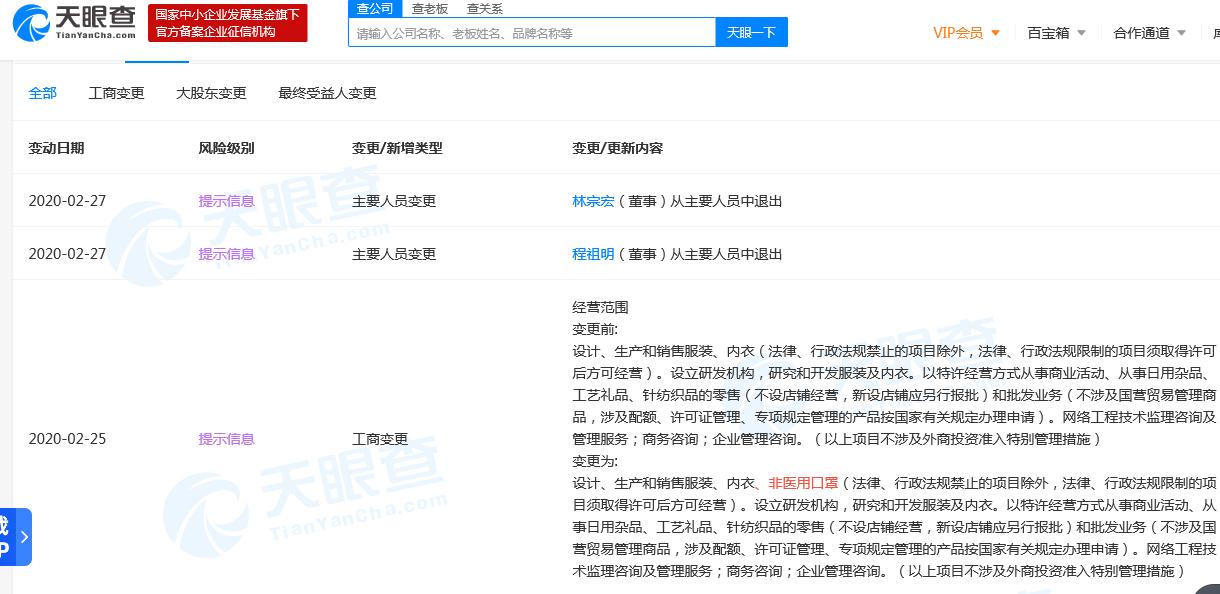Select the 最终受益人变更 filter tab
Screen dimensions: 1220x594
pos(327,93)
